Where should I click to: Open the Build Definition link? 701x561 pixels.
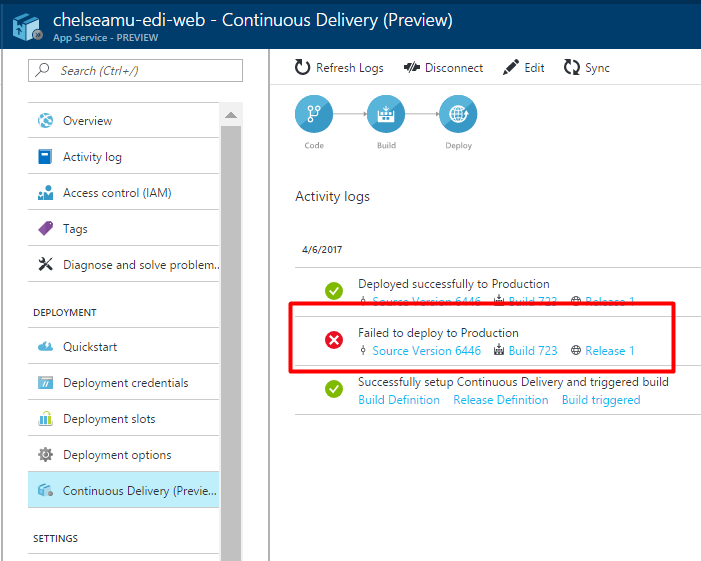(x=399, y=400)
